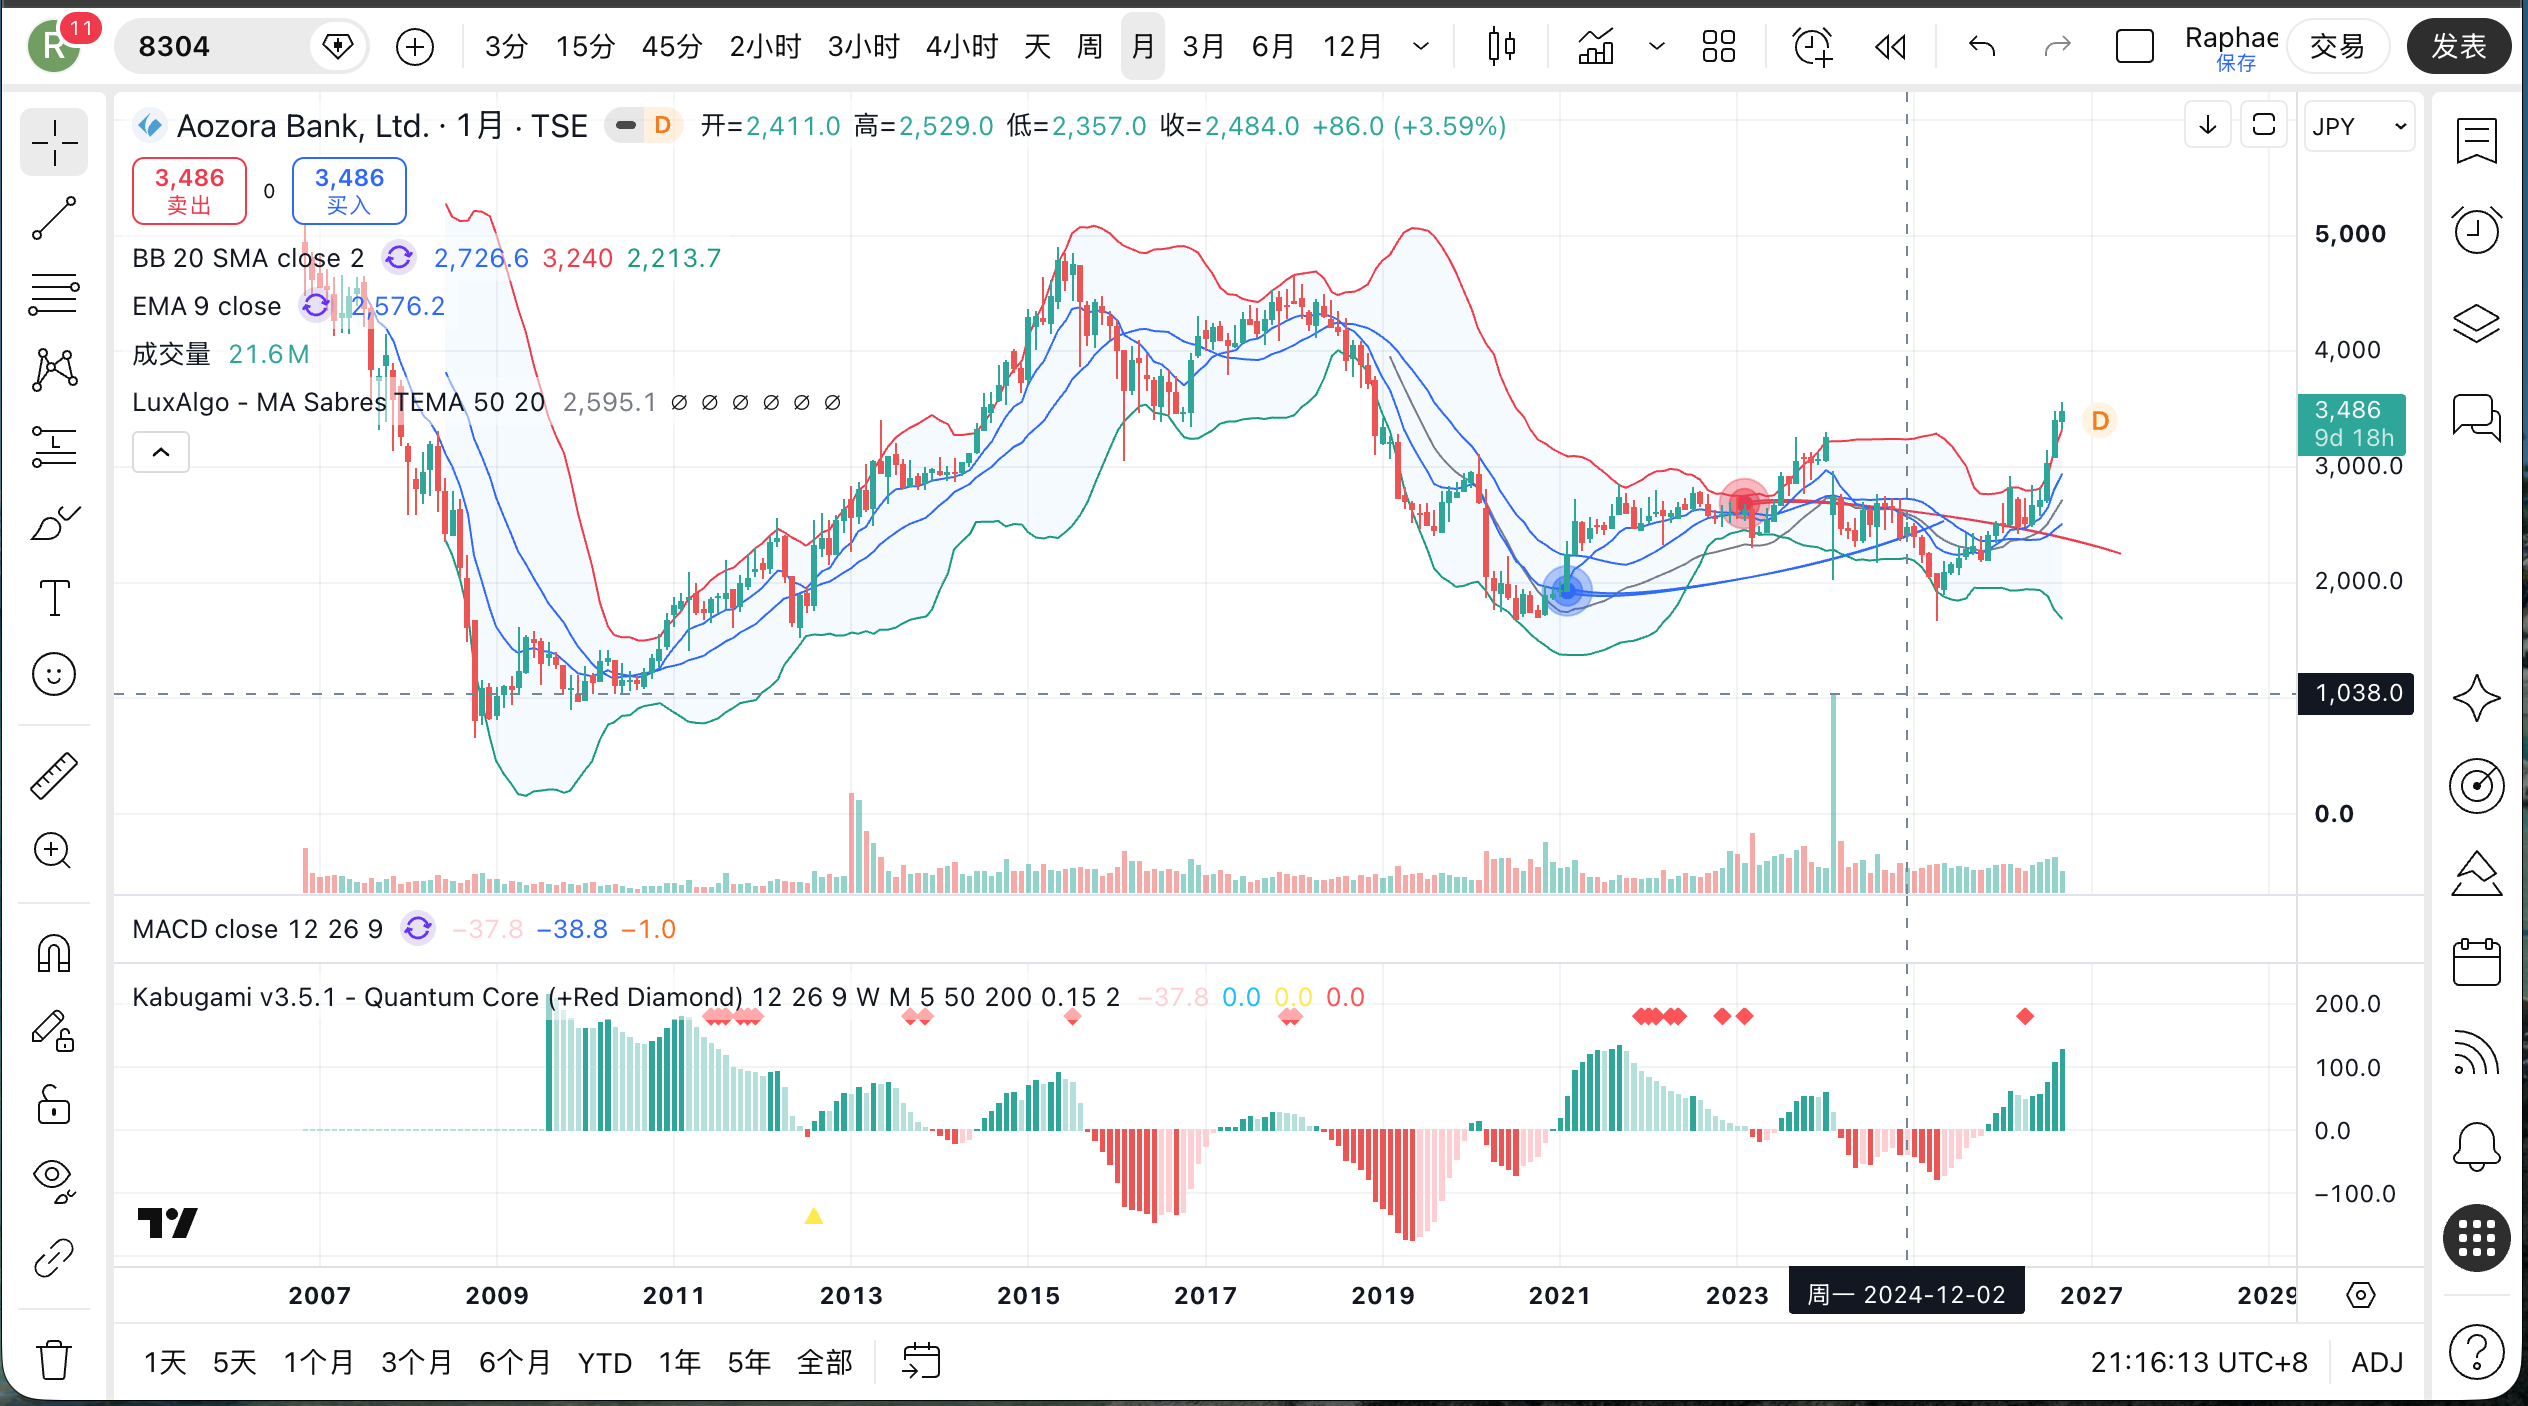The image size is (2528, 1406).
Task: Toggle magnet mode for drawings
Action: coord(54,954)
